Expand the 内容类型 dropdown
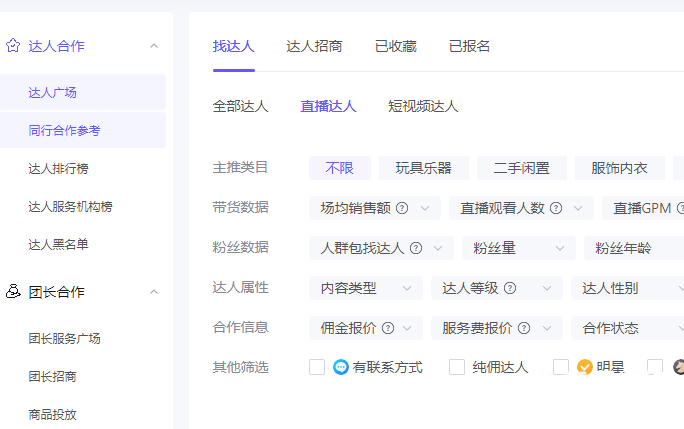 [366, 288]
